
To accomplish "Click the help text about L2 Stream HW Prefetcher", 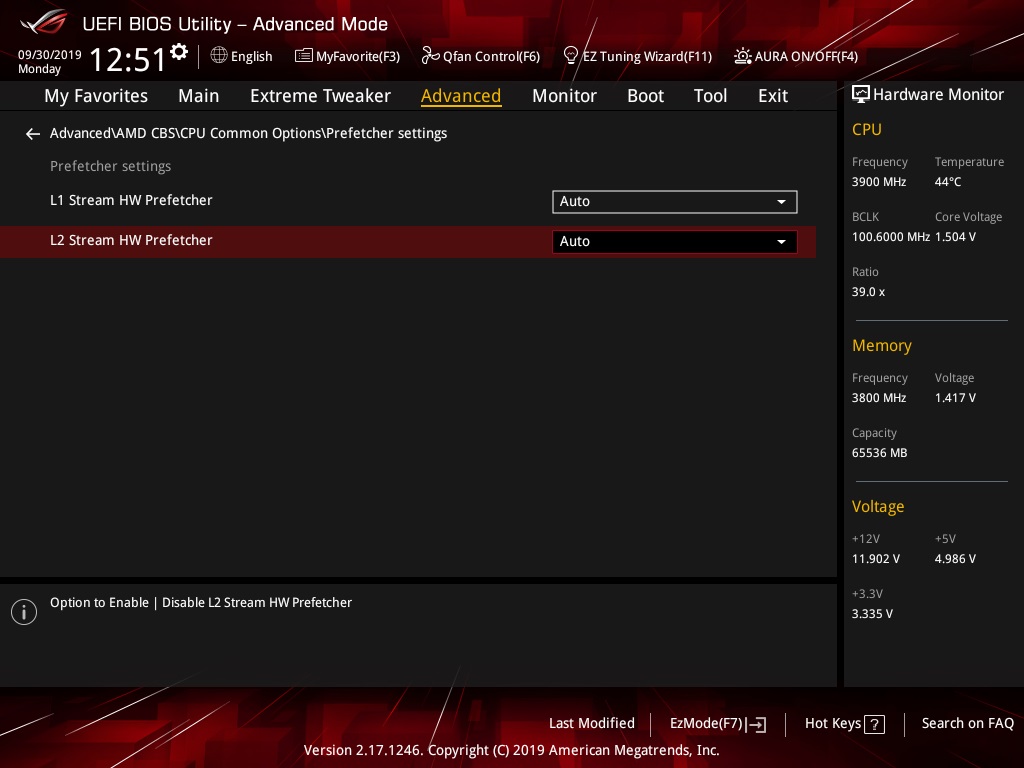I will pyautogui.click(x=200, y=603).
